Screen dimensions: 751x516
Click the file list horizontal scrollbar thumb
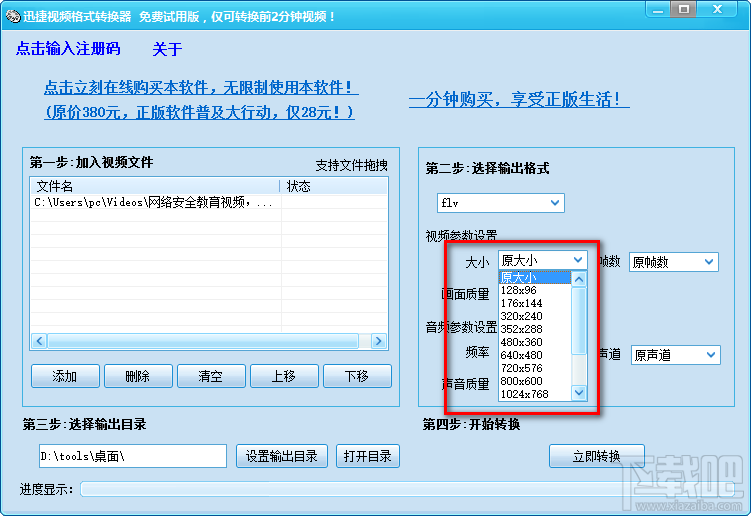pos(203,341)
